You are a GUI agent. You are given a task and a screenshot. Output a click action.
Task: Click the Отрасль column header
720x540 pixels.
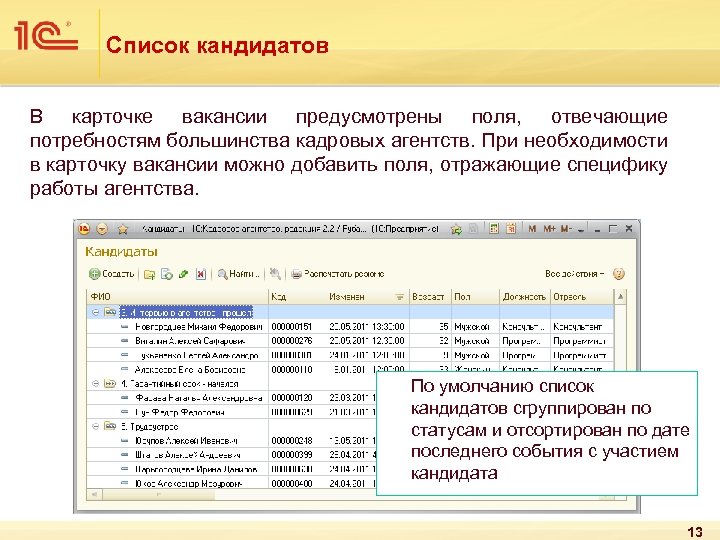[582, 297]
